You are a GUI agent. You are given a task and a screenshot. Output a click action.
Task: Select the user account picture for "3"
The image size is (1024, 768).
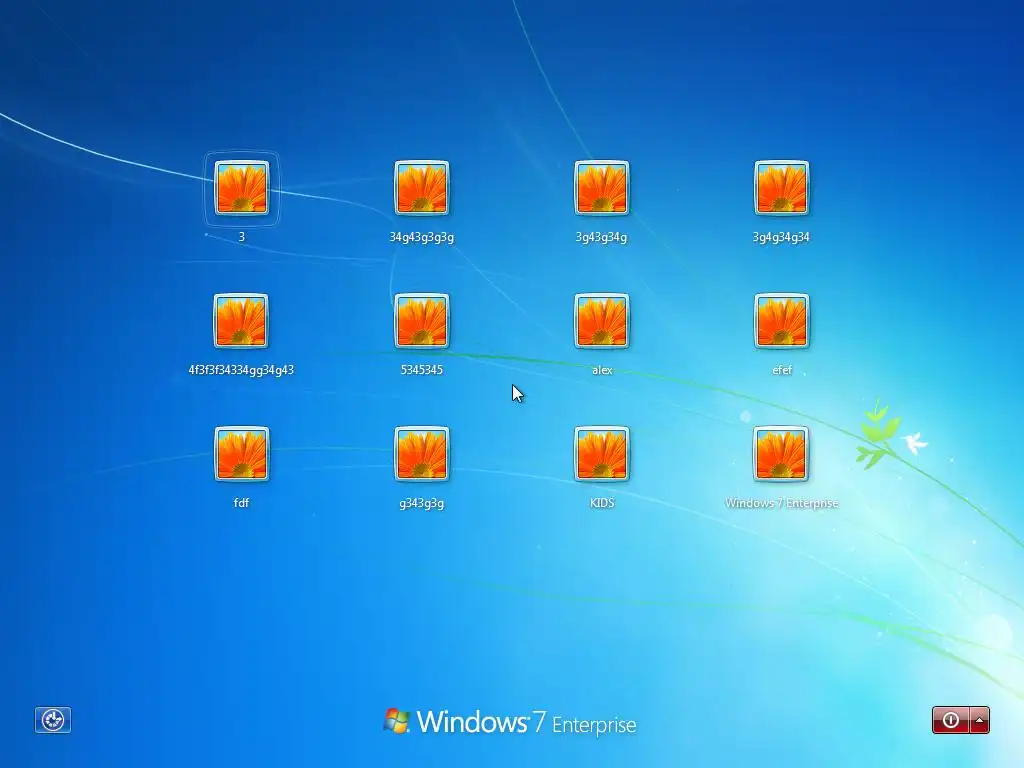point(242,188)
